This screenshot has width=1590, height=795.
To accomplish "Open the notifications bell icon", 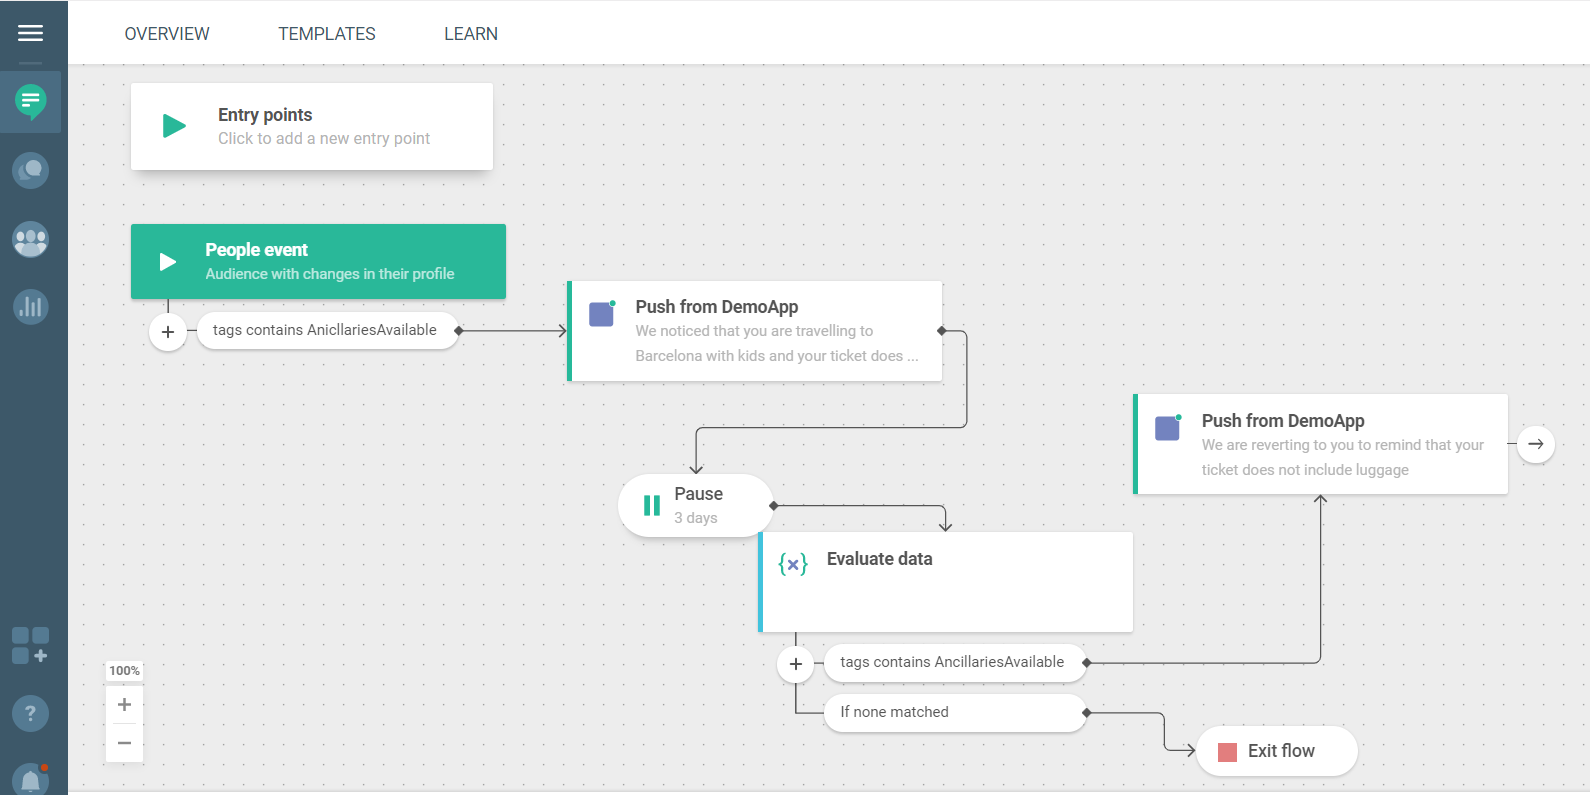I will 31,779.
